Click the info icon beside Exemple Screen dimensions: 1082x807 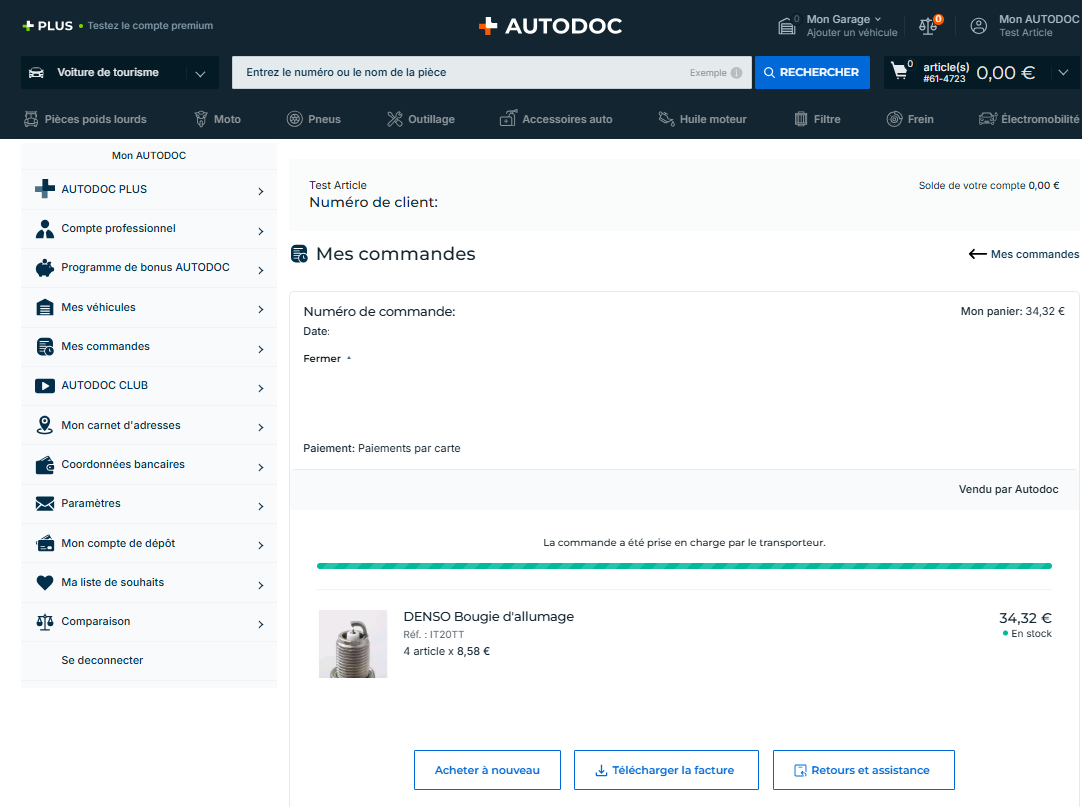(x=736, y=73)
